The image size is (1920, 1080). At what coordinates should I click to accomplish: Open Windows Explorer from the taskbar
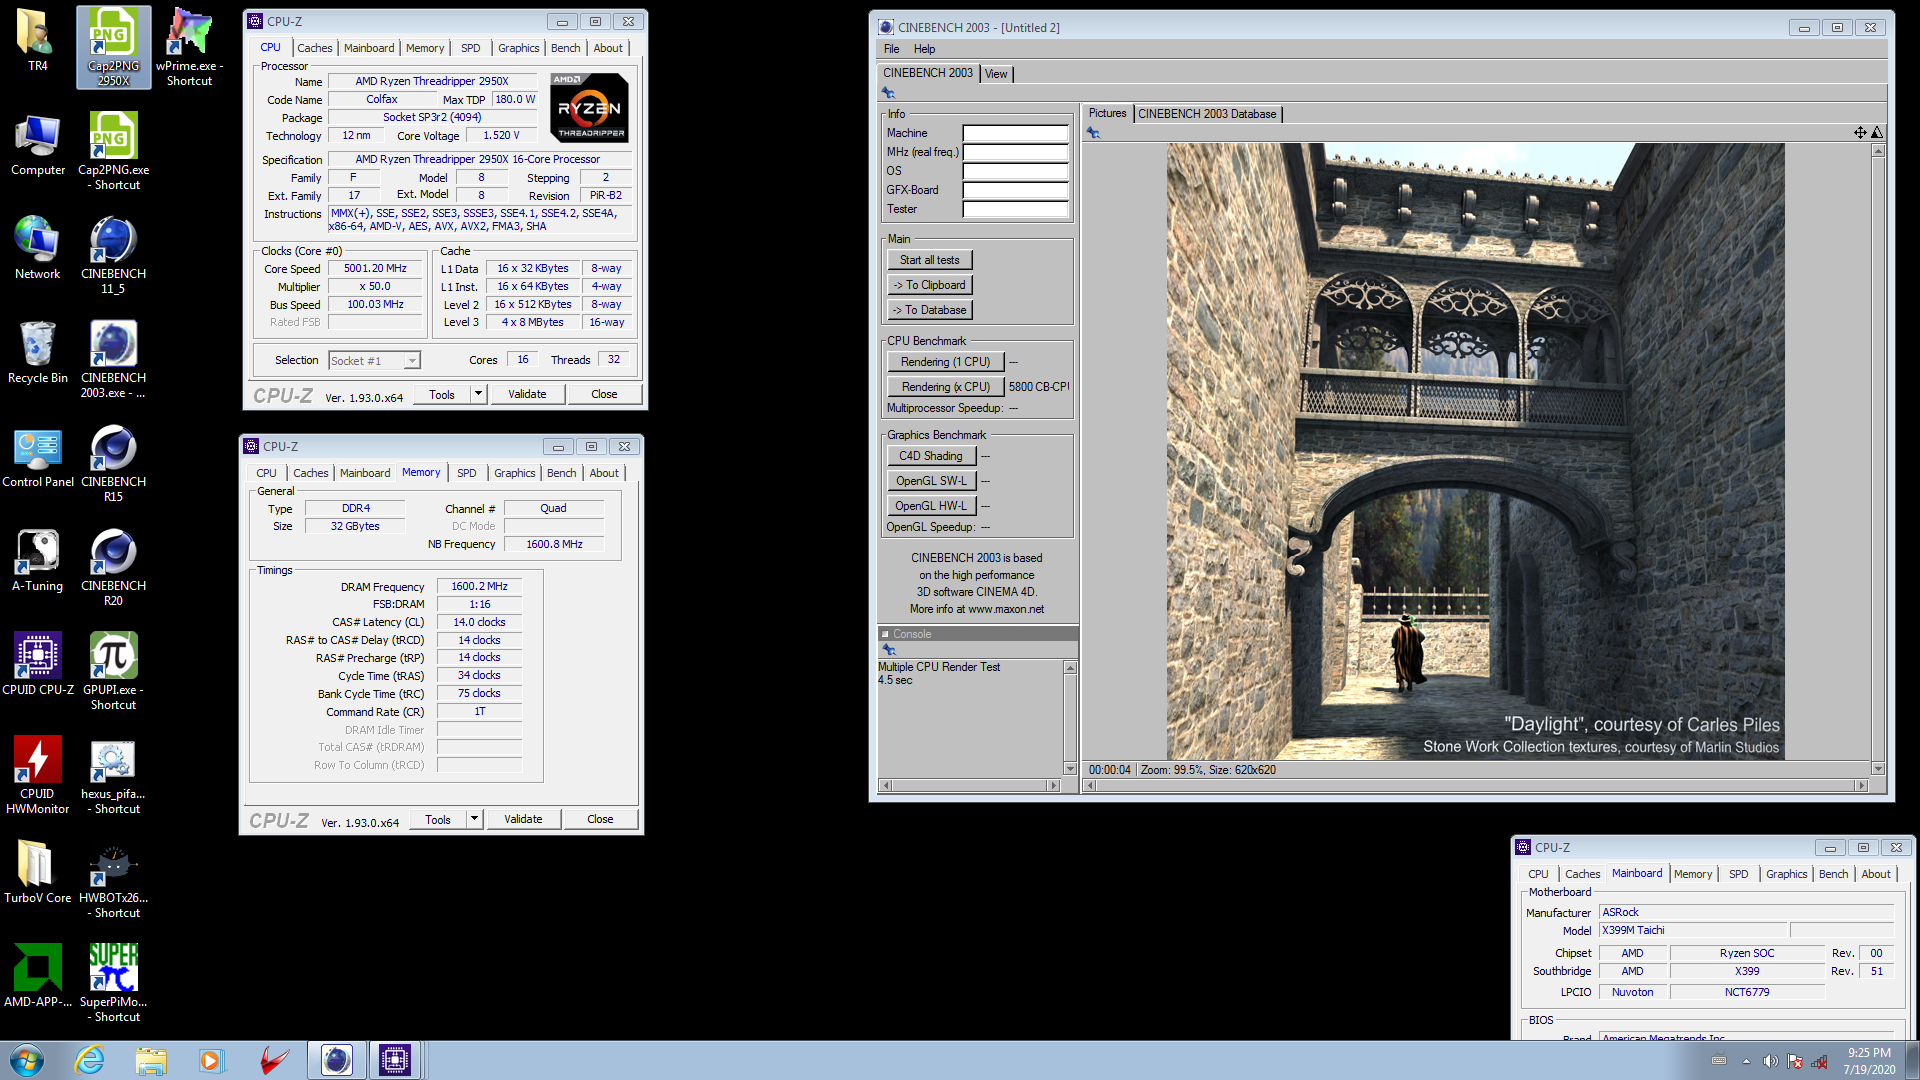point(151,1060)
